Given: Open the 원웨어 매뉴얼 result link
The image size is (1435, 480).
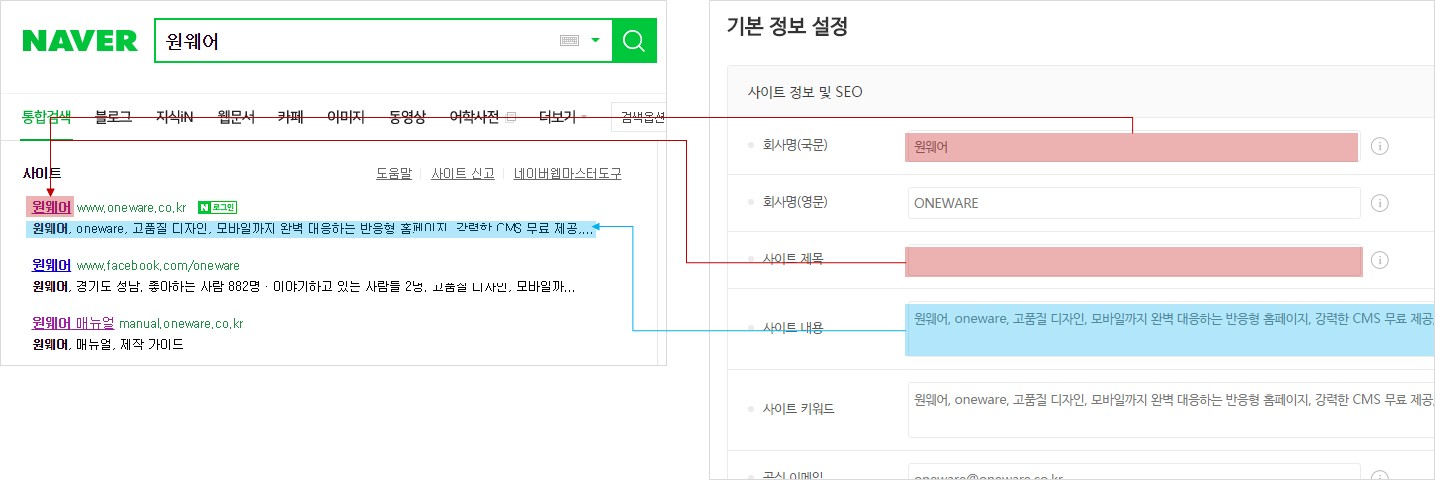Looking at the screenshot, I should pyautogui.click(x=73, y=323).
